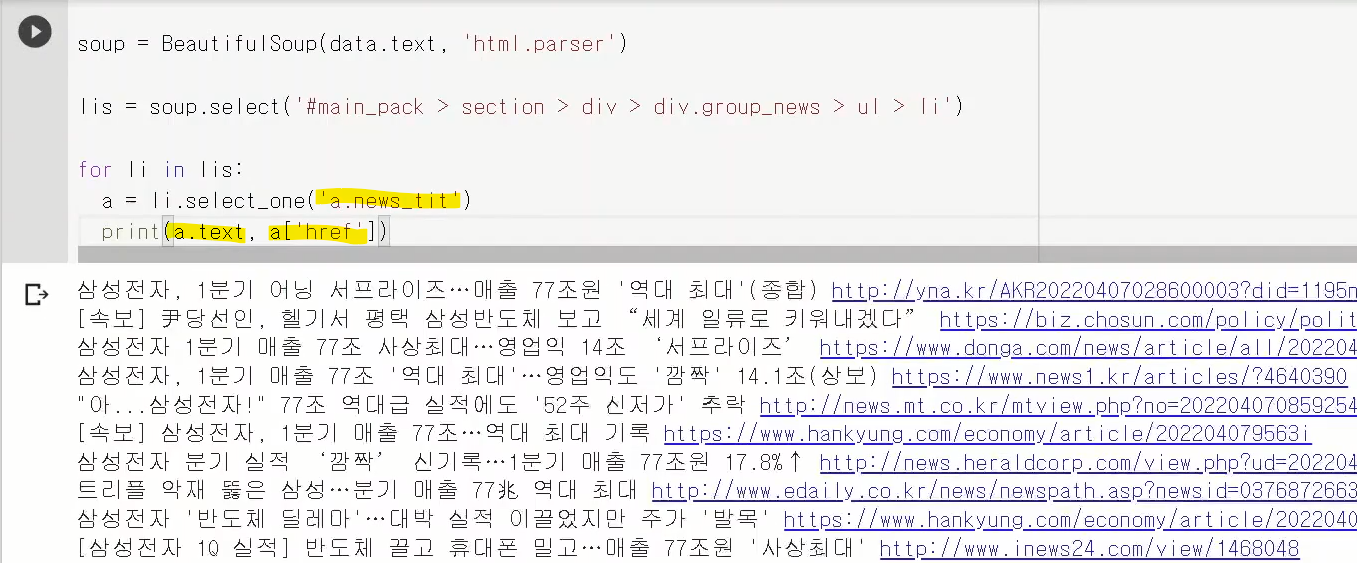Open the news.heraldcorp.com view link

pyautogui.click(x=1088, y=463)
